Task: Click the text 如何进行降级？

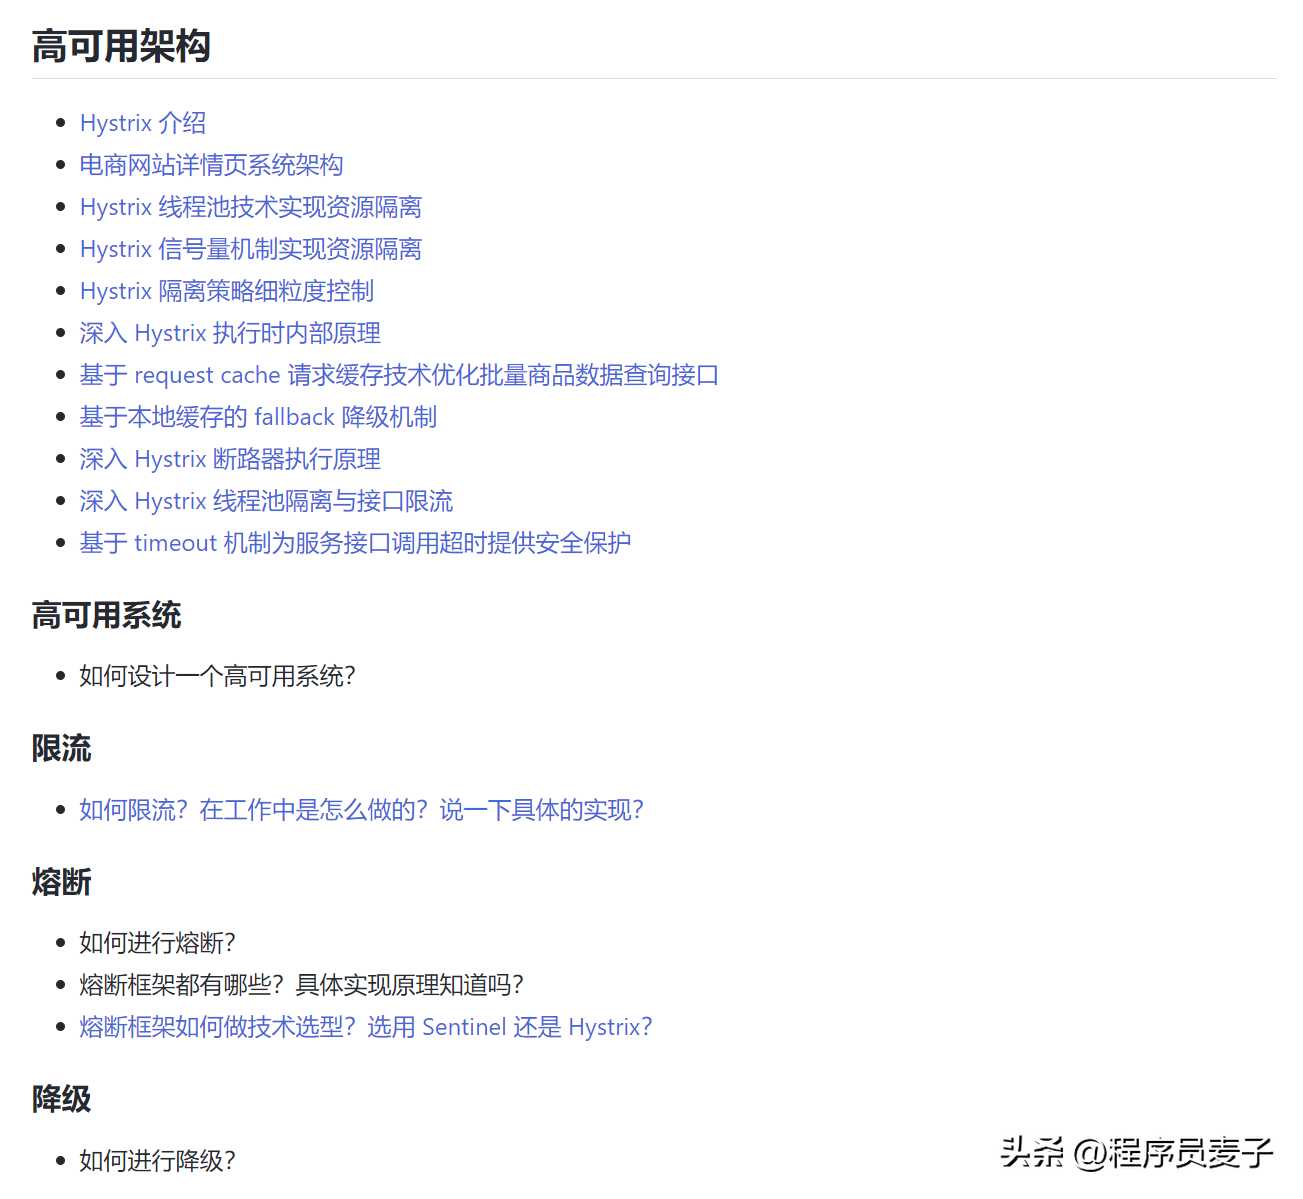Action: pos(158,1161)
